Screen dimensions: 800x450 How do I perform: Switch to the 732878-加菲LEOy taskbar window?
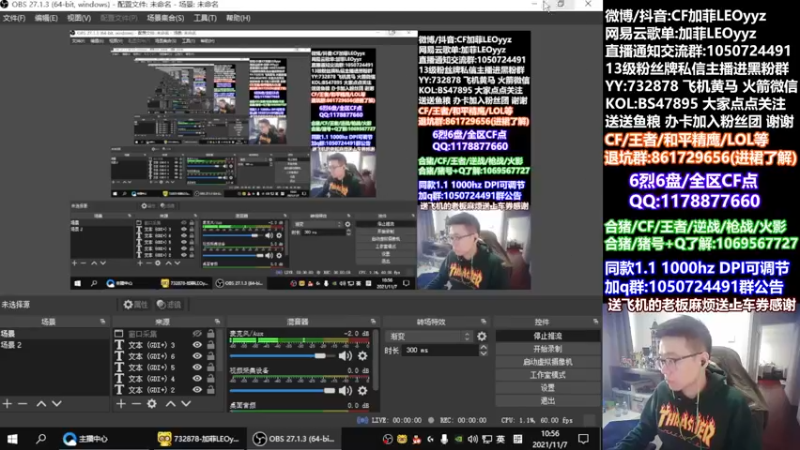(x=198, y=439)
